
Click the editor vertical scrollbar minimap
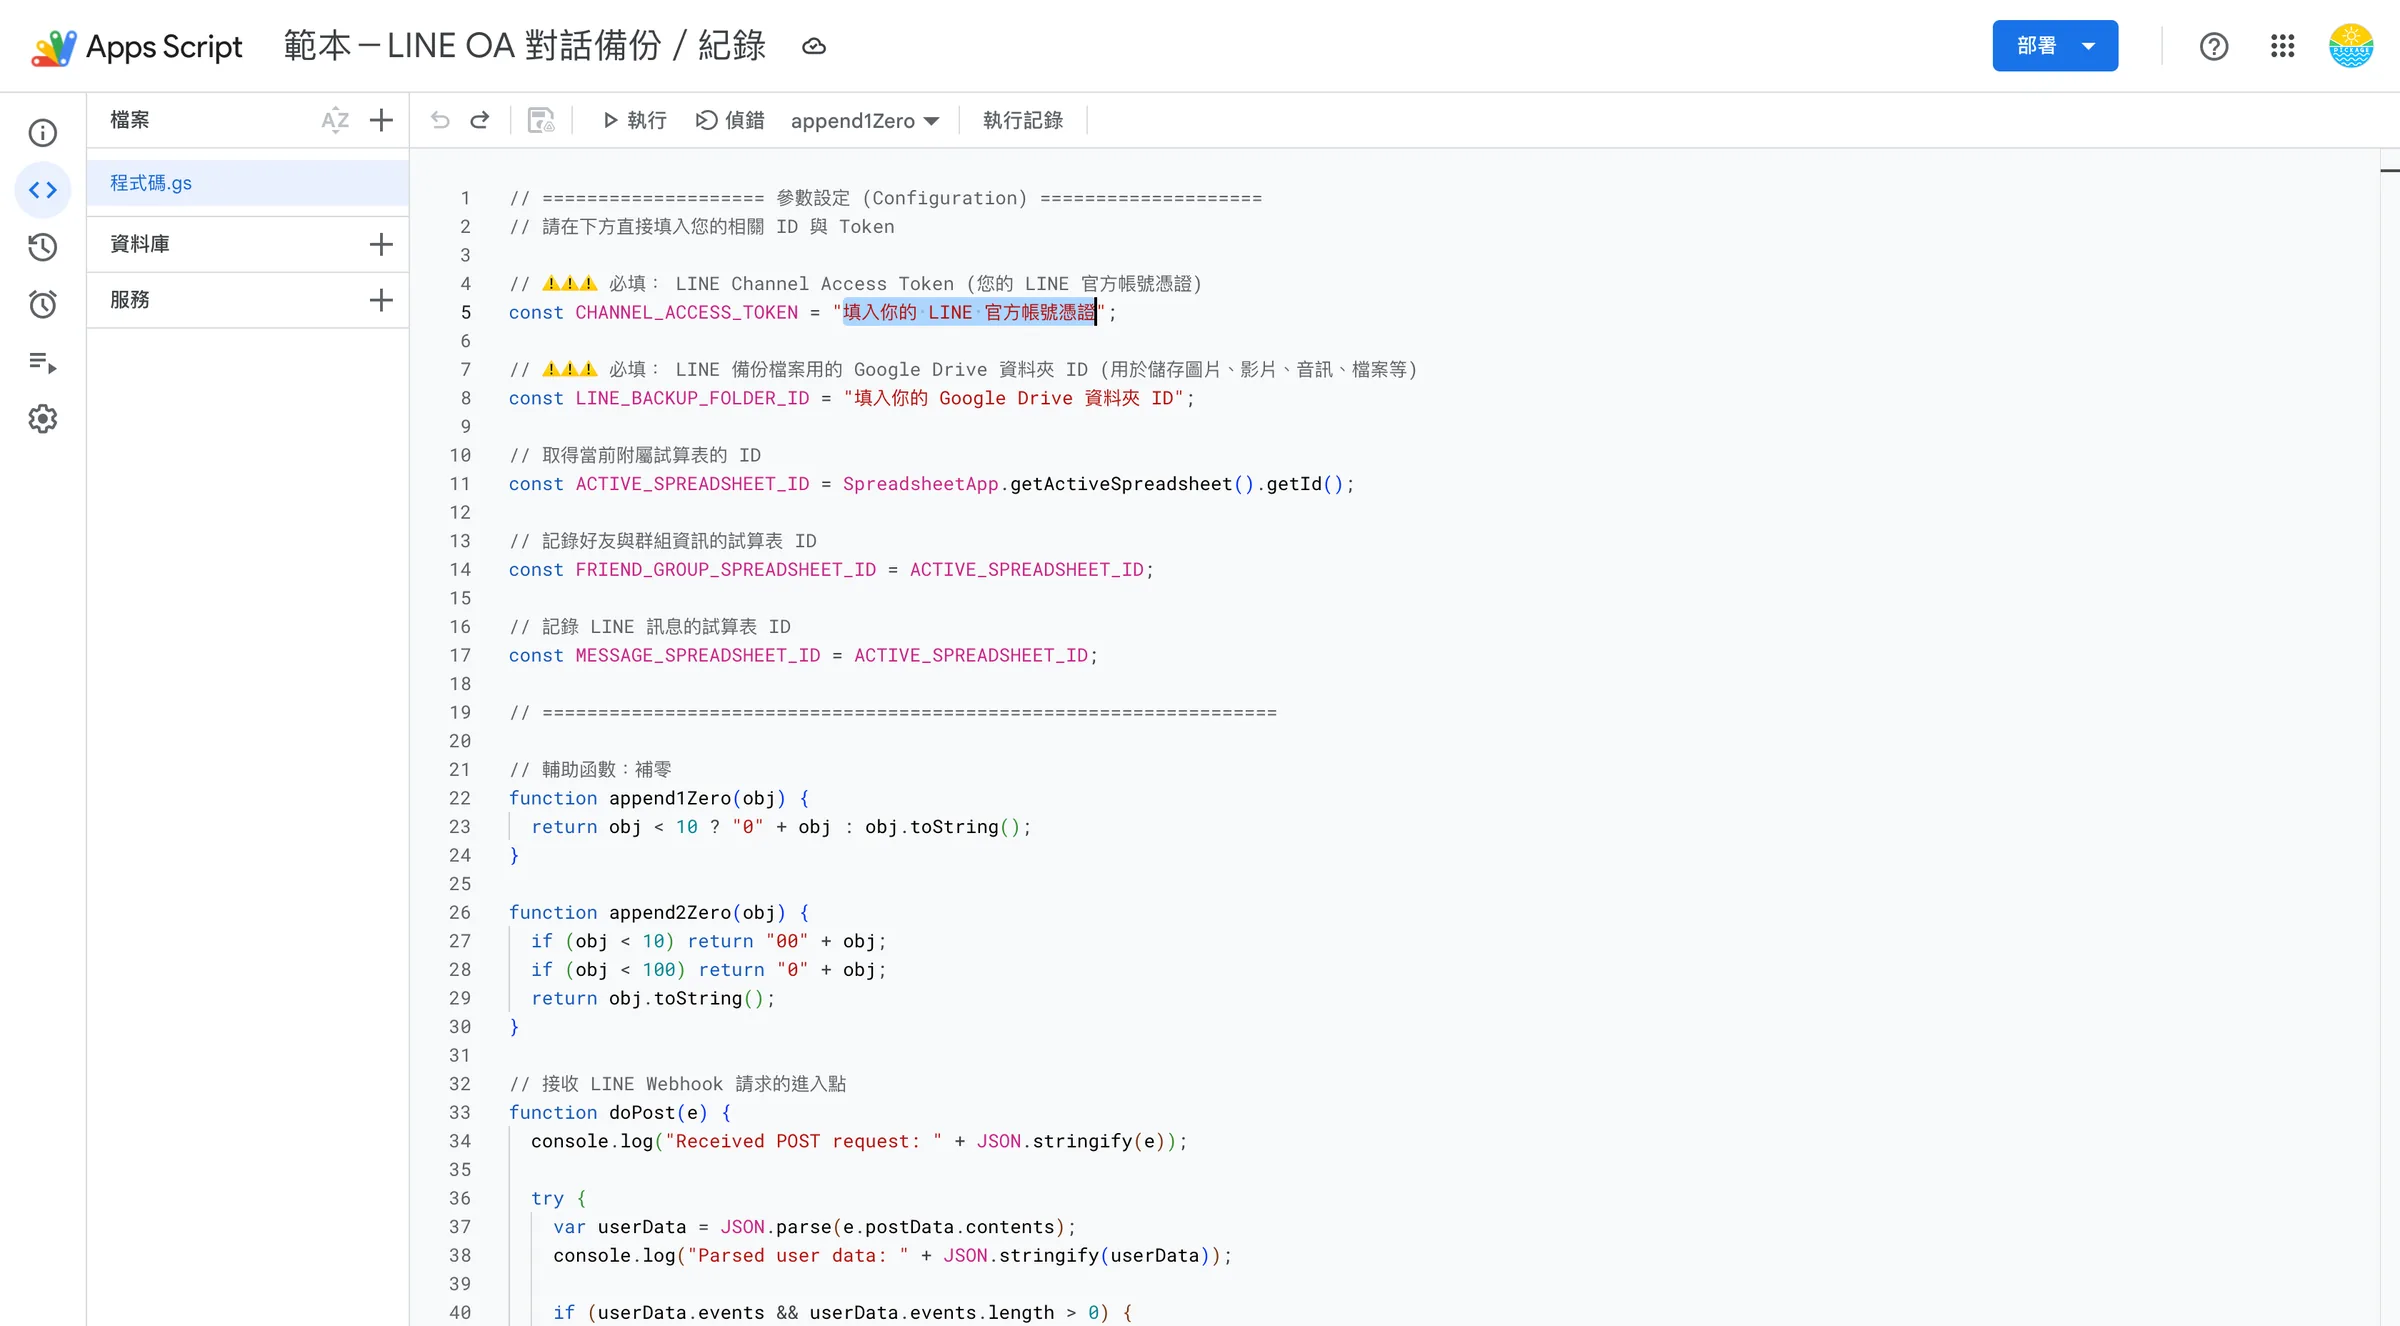coord(2389,737)
